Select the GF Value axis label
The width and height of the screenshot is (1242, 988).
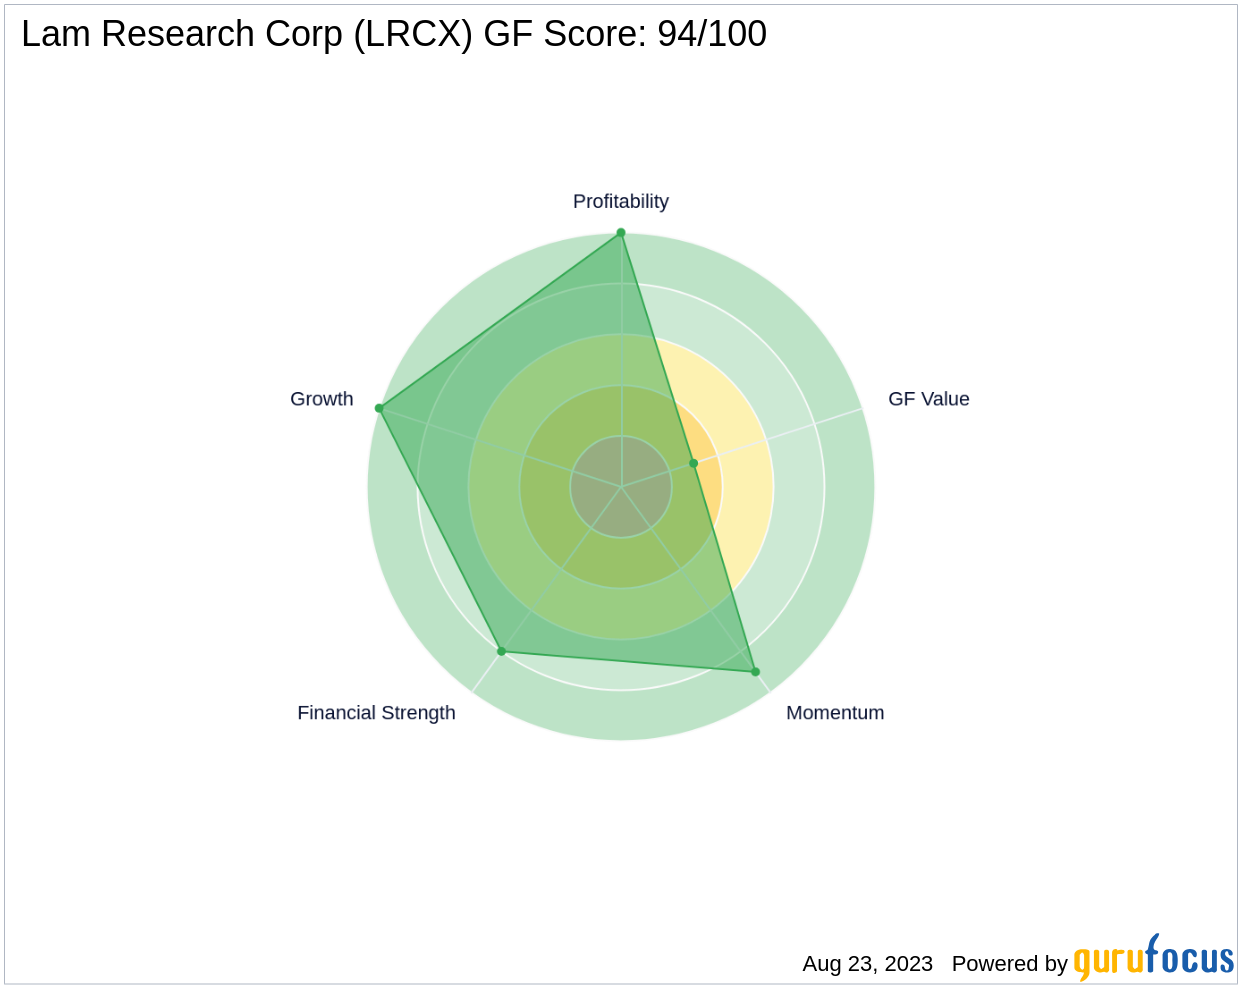pyautogui.click(x=929, y=399)
